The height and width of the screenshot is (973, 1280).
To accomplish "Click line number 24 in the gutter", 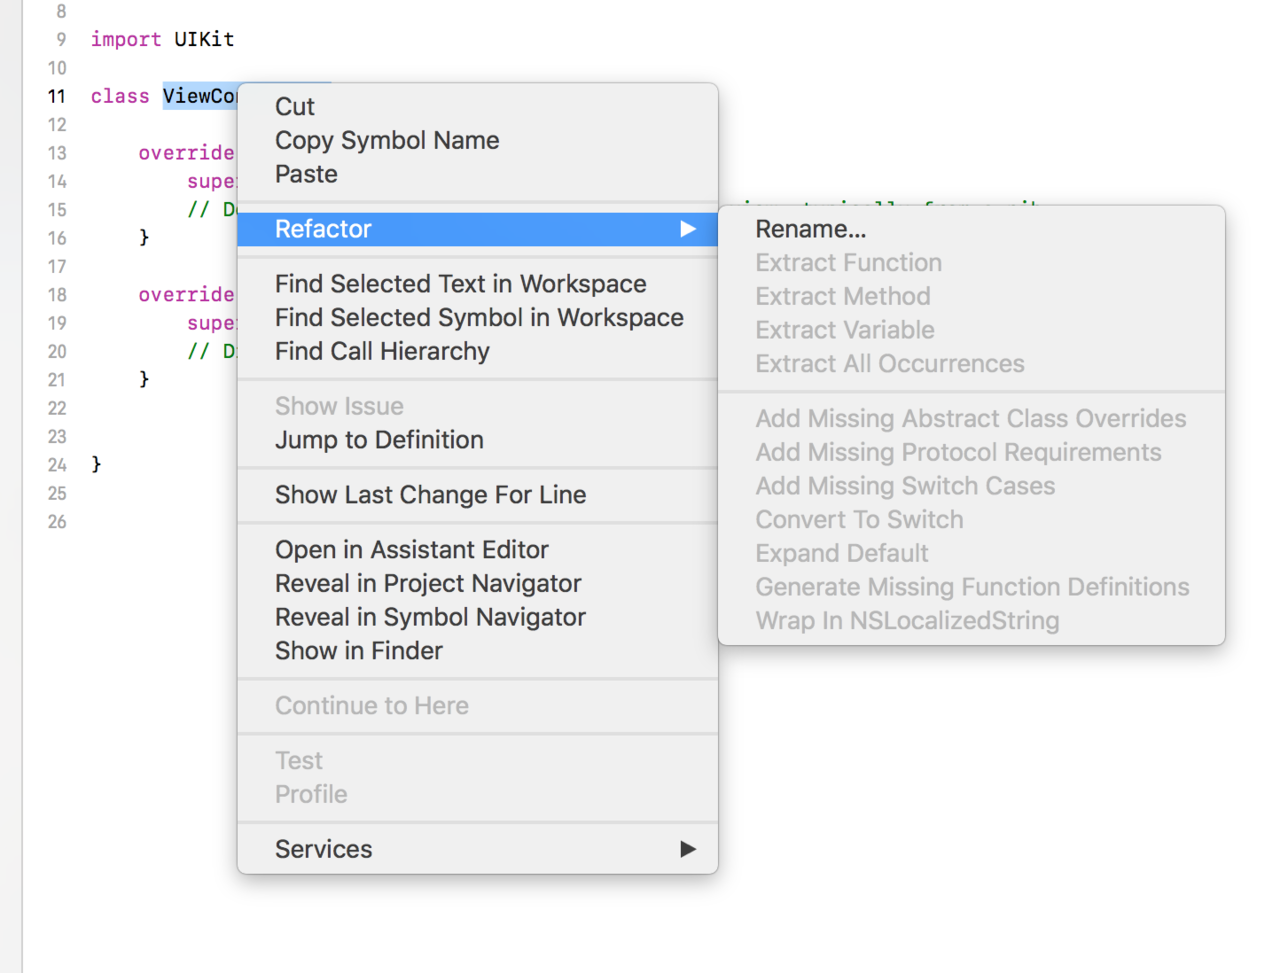I will click(57, 465).
